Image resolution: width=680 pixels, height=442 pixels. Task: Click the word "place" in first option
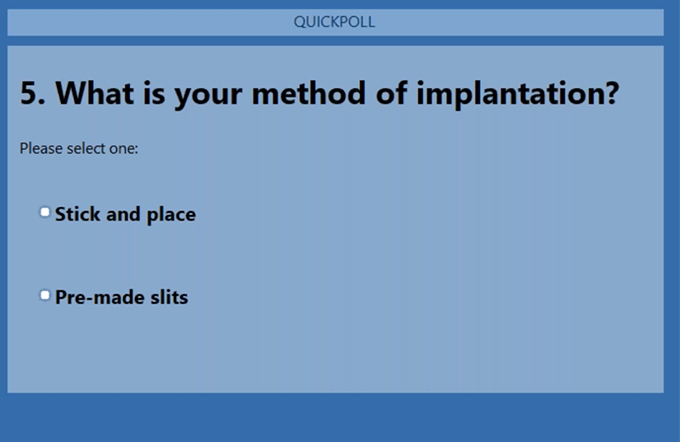171,215
